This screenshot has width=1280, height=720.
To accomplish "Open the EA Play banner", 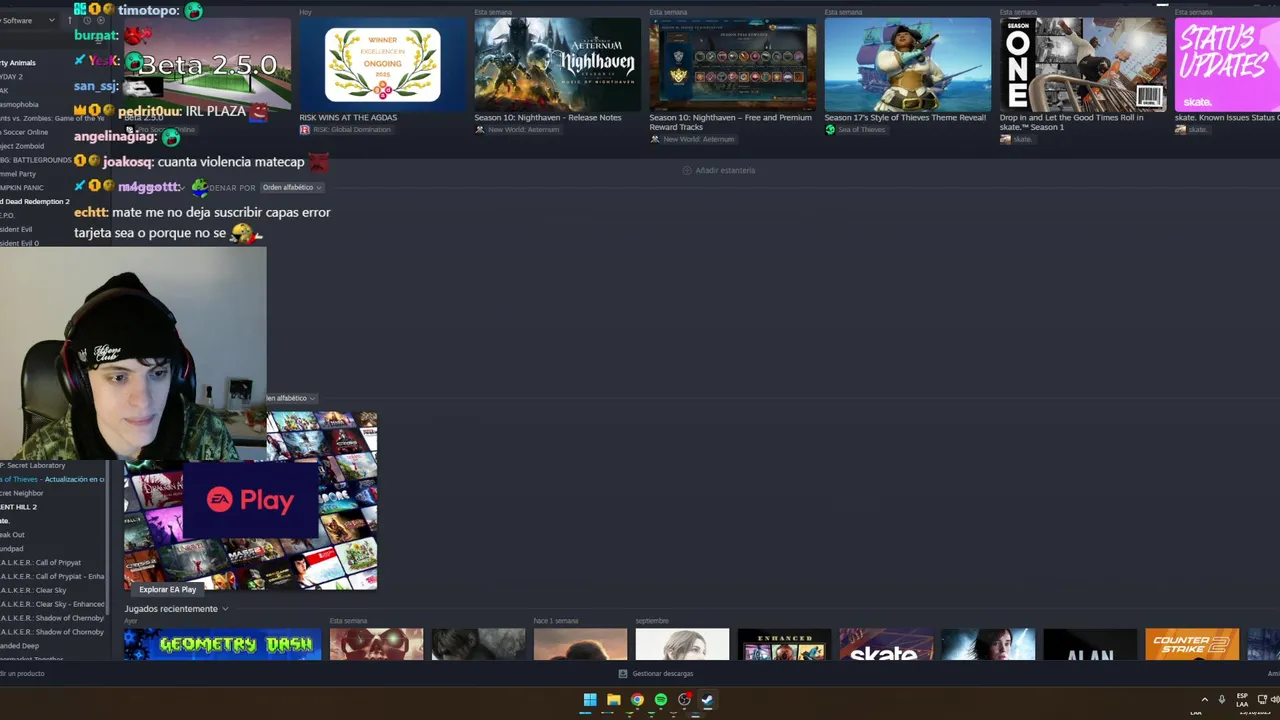I will point(250,500).
